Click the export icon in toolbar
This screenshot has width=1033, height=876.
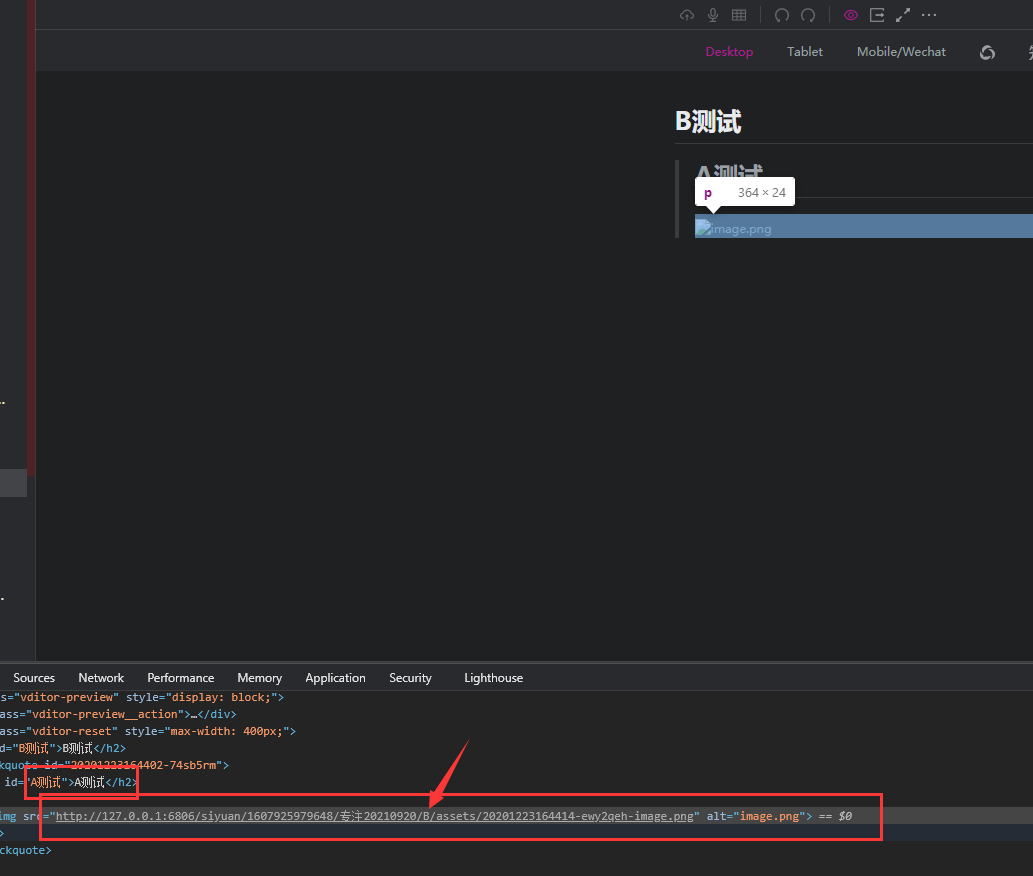877,15
